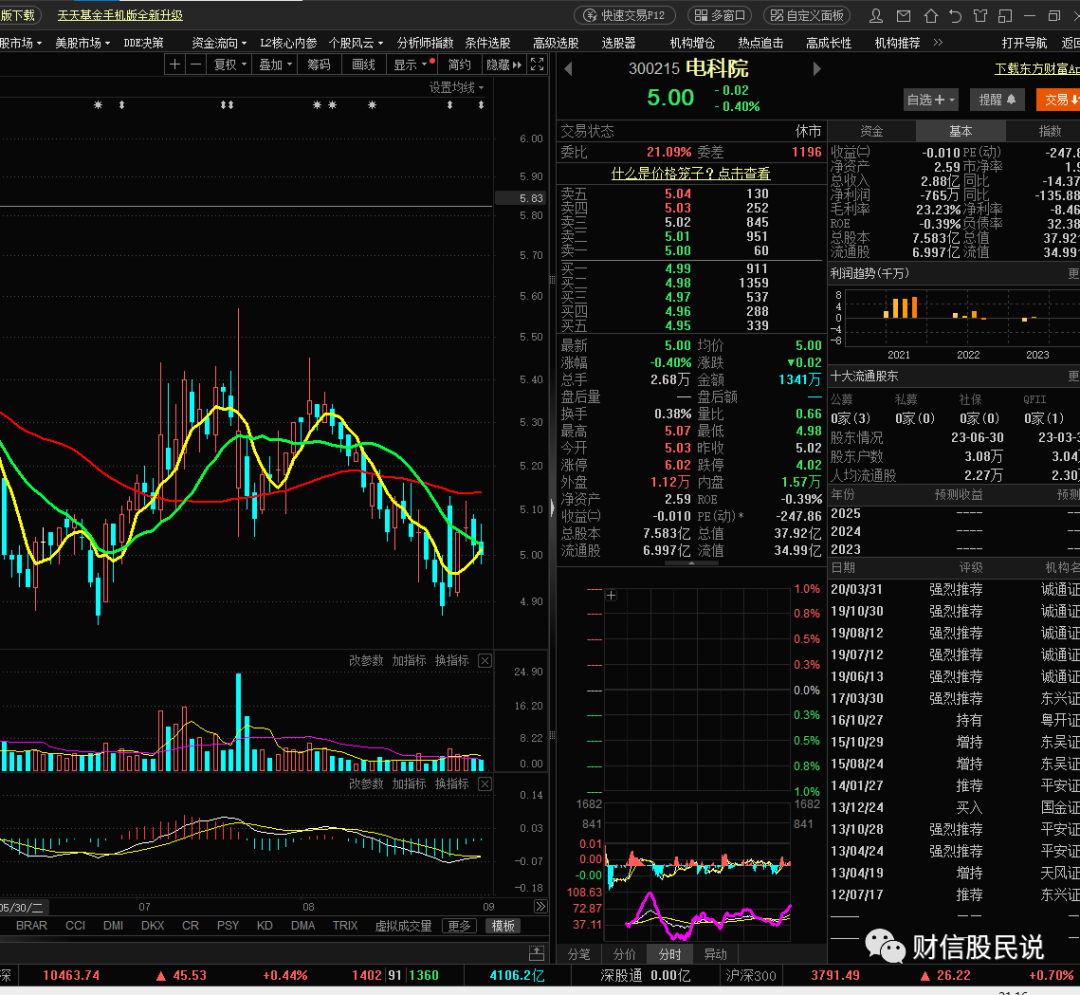
Task: Click the first star event marker on chart
Action: pyautogui.click(x=98, y=105)
